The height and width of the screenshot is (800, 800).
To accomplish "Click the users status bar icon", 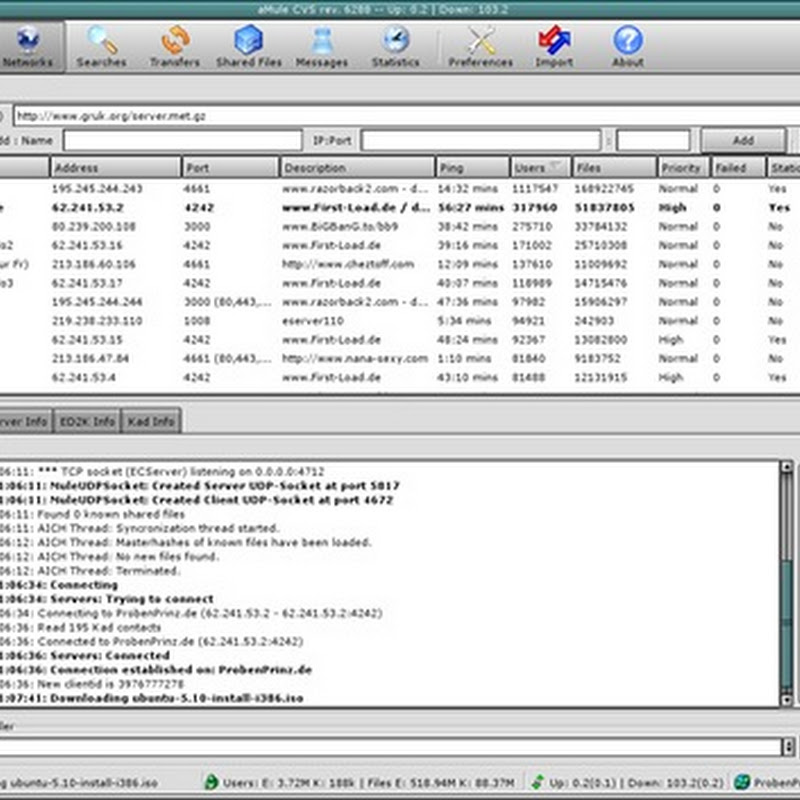I will [212, 781].
